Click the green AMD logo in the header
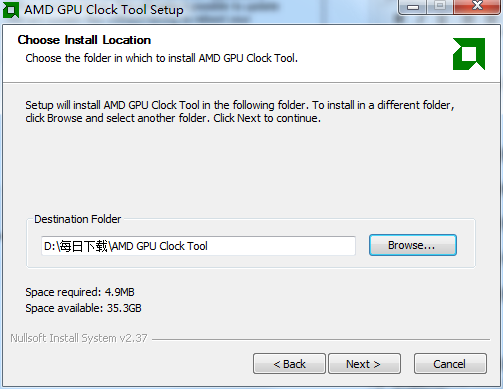This screenshot has width=503, height=389. click(x=469, y=54)
